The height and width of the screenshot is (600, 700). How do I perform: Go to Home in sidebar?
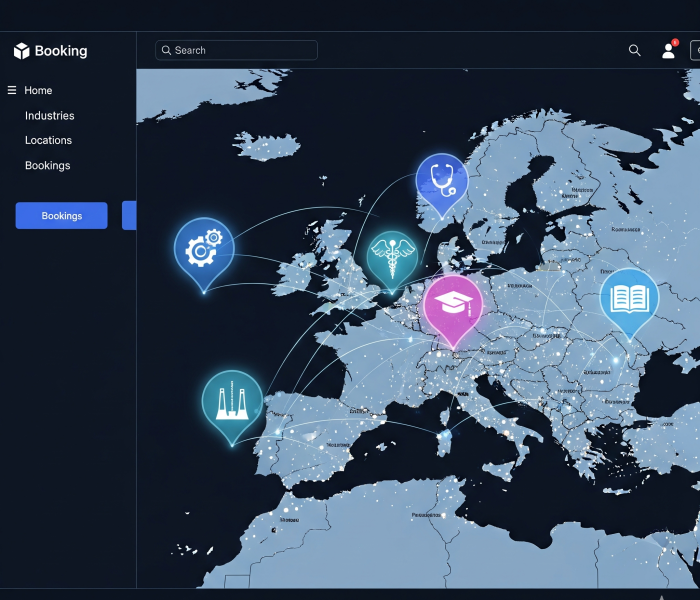[38, 90]
